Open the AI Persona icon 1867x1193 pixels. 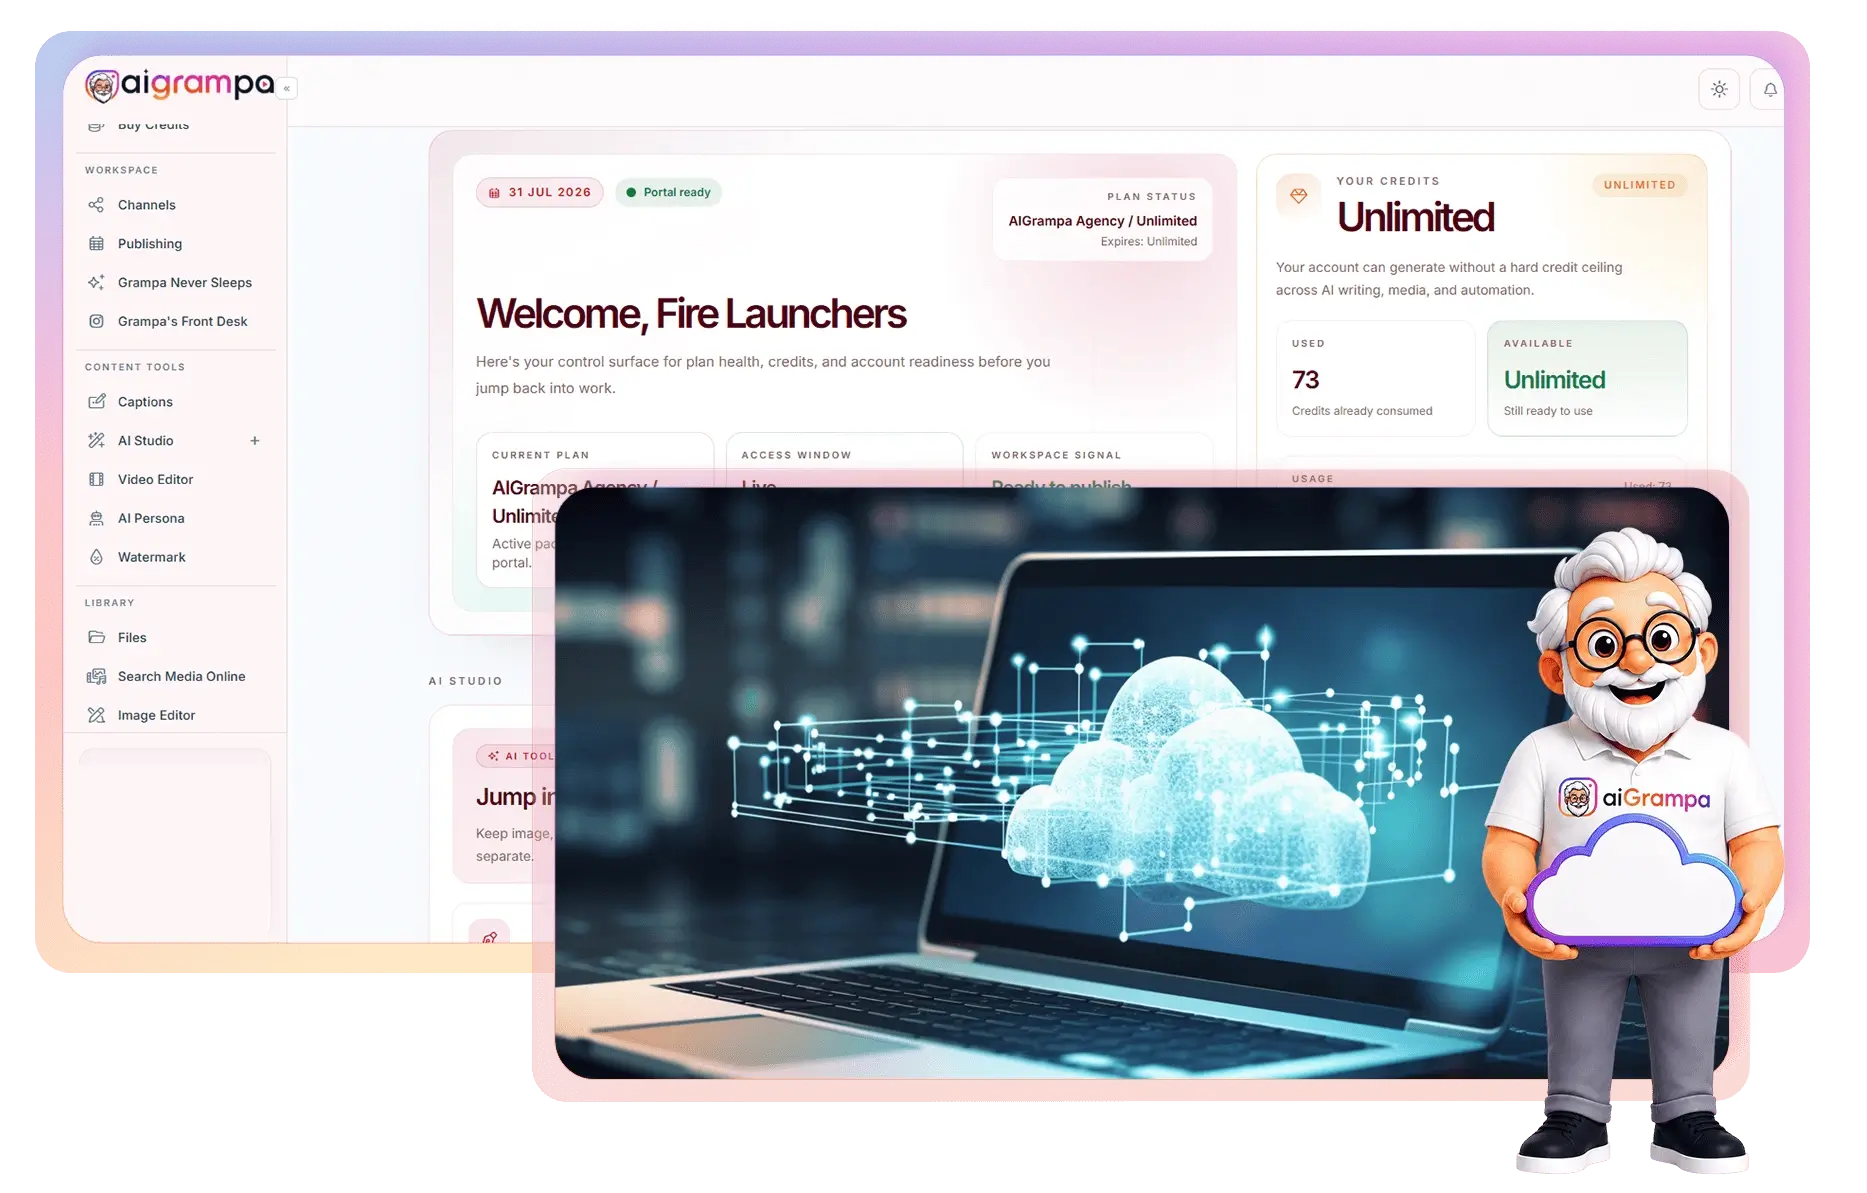96,519
